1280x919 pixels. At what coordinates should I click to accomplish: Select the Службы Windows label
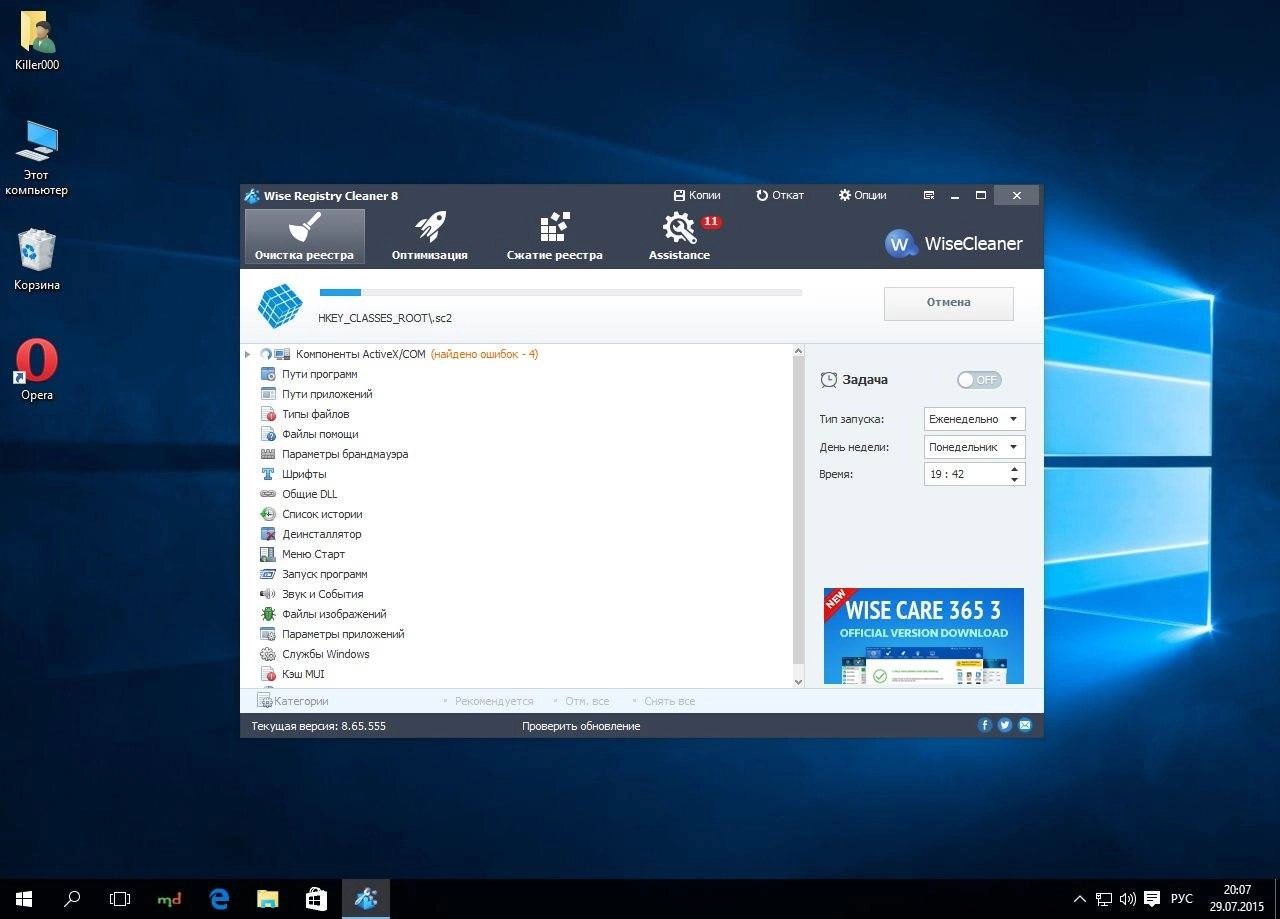point(326,654)
